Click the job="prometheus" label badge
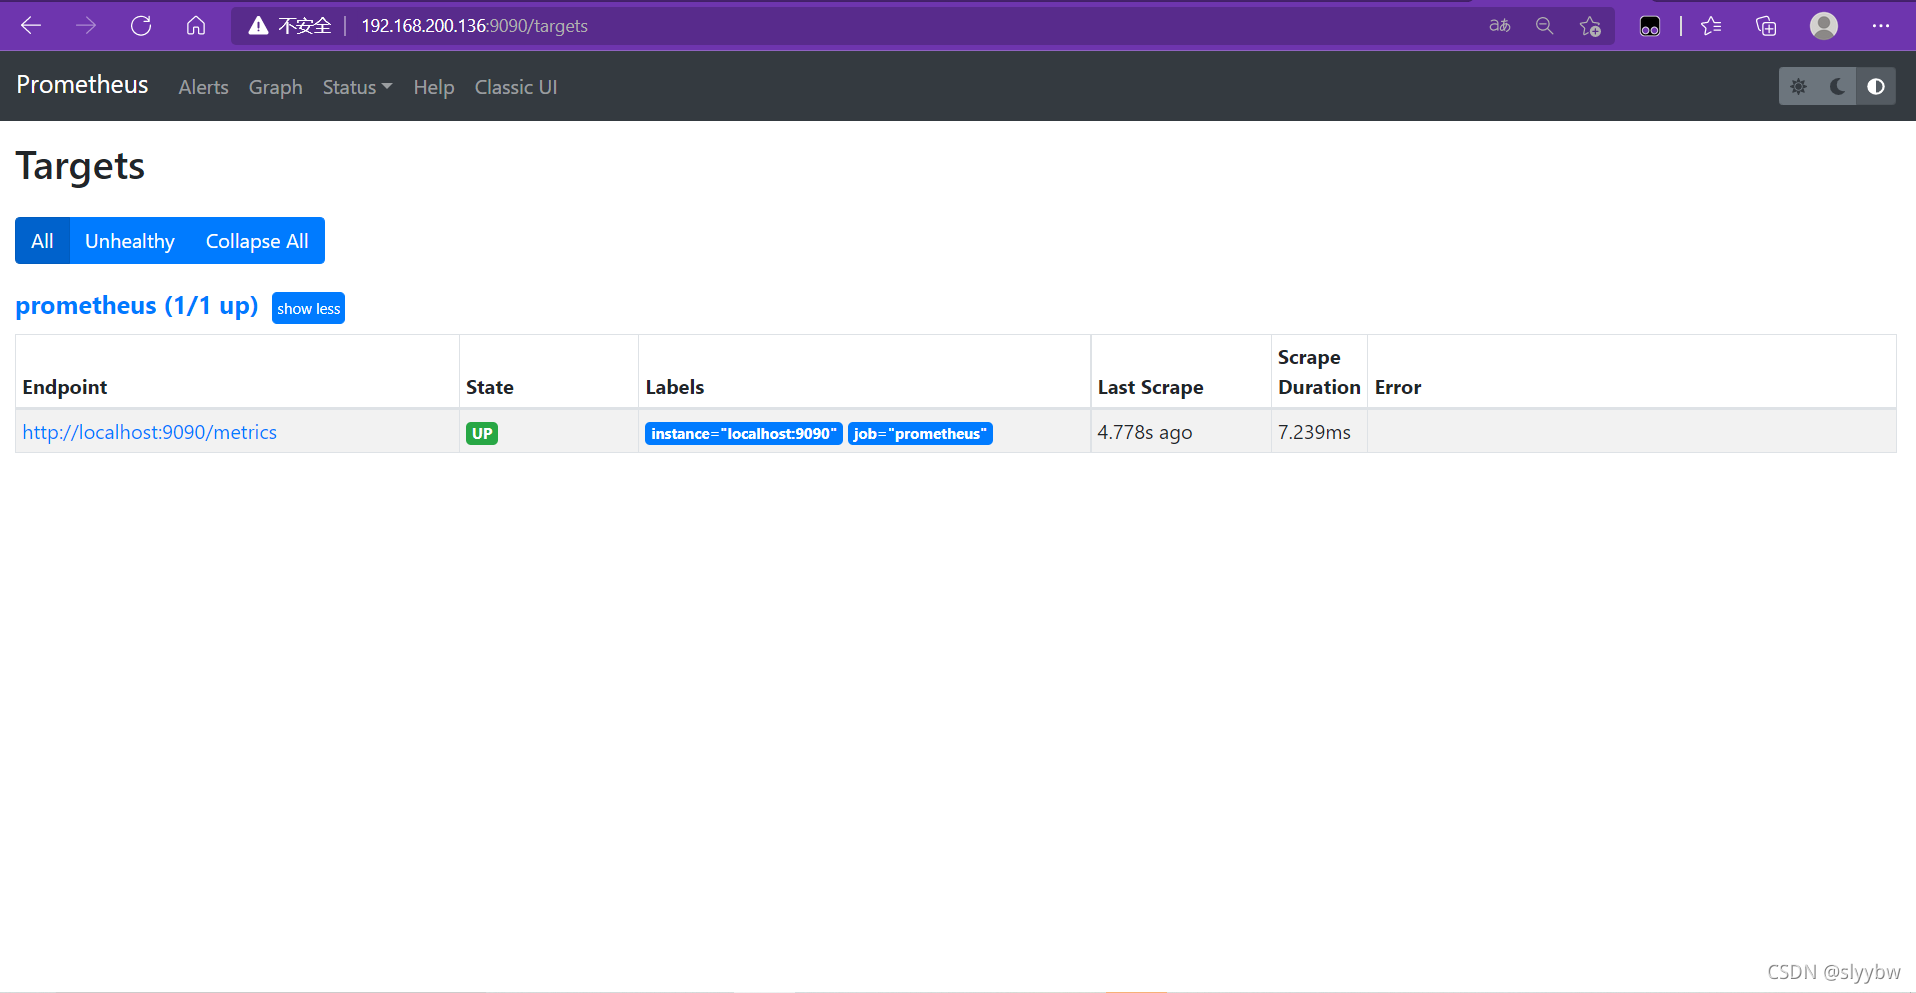This screenshot has width=1916, height=993. tap(920, 433)
